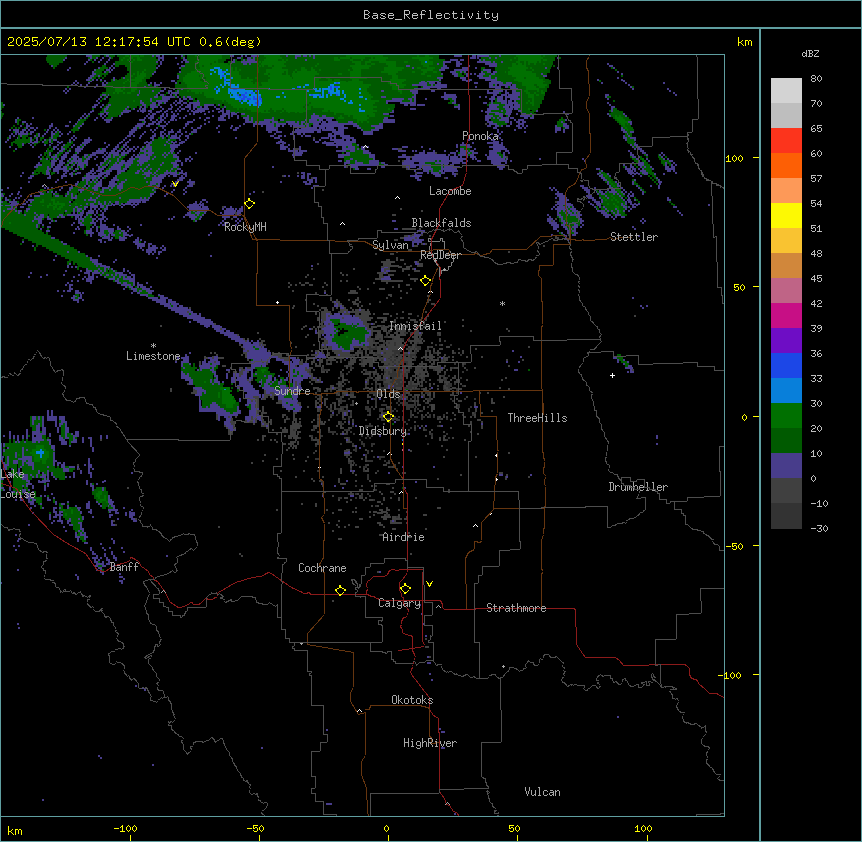The width and height of the screenshot is (862, 842).
Task: Click the yellow diamond marker below Cochrane
Action: pos(340,590)
